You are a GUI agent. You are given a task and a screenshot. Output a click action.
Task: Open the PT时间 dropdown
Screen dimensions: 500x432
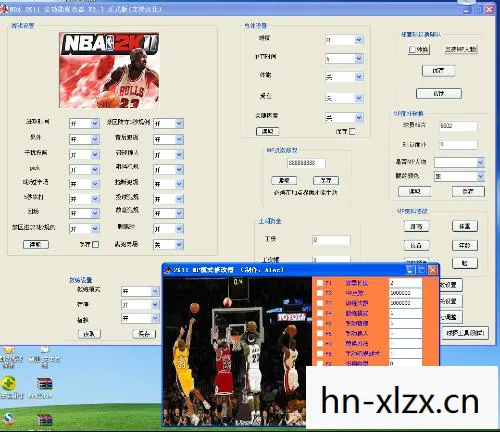(x=359, y=59)
